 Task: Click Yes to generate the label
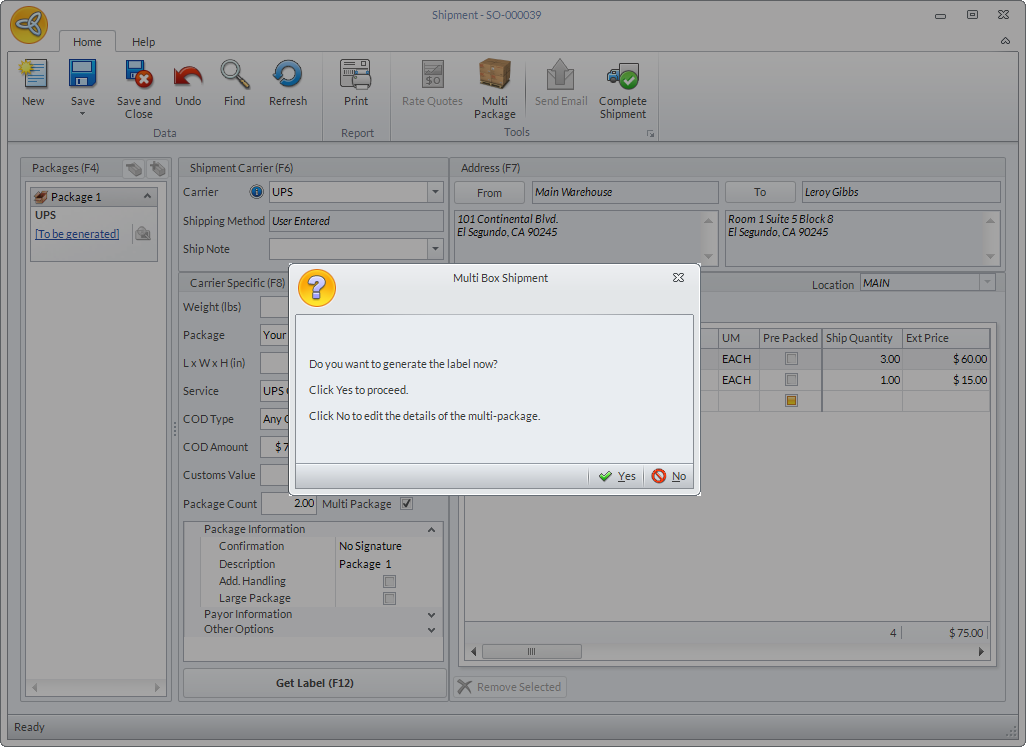(617, 476)
